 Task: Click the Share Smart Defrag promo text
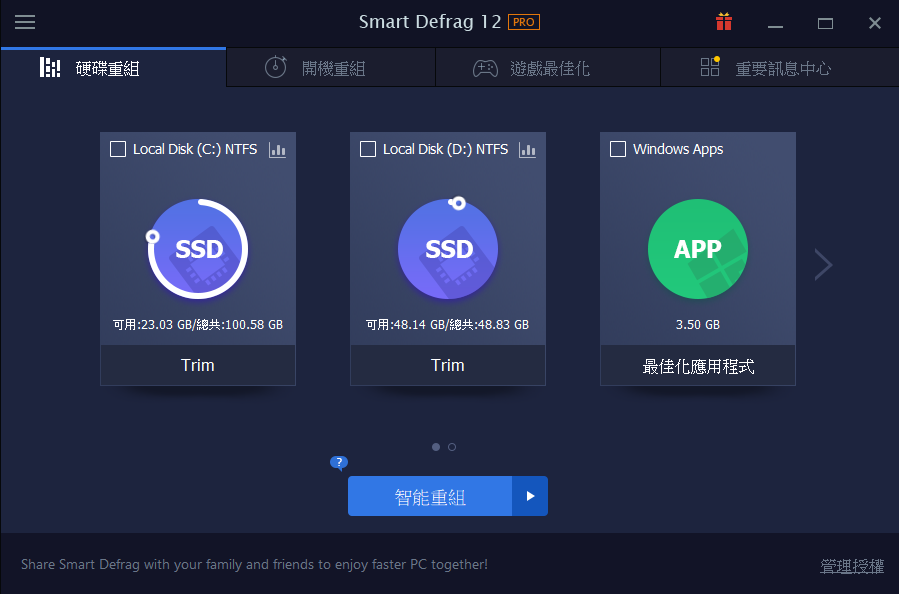coord(255,564)
